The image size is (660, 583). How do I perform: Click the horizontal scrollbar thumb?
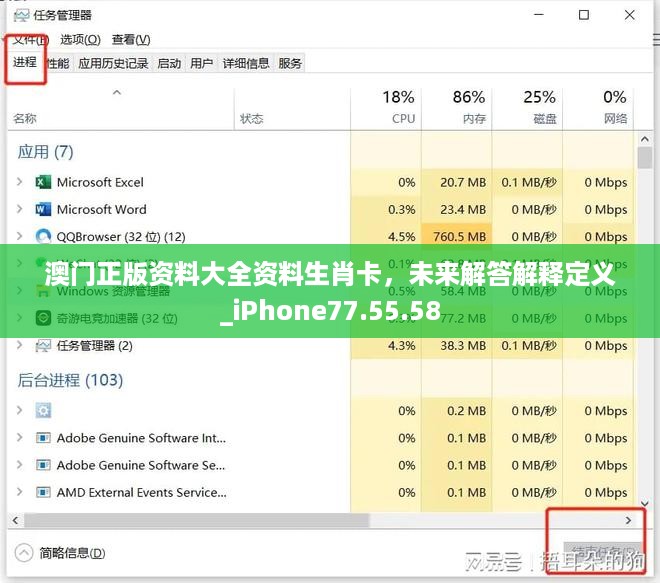tap(197, 520)
